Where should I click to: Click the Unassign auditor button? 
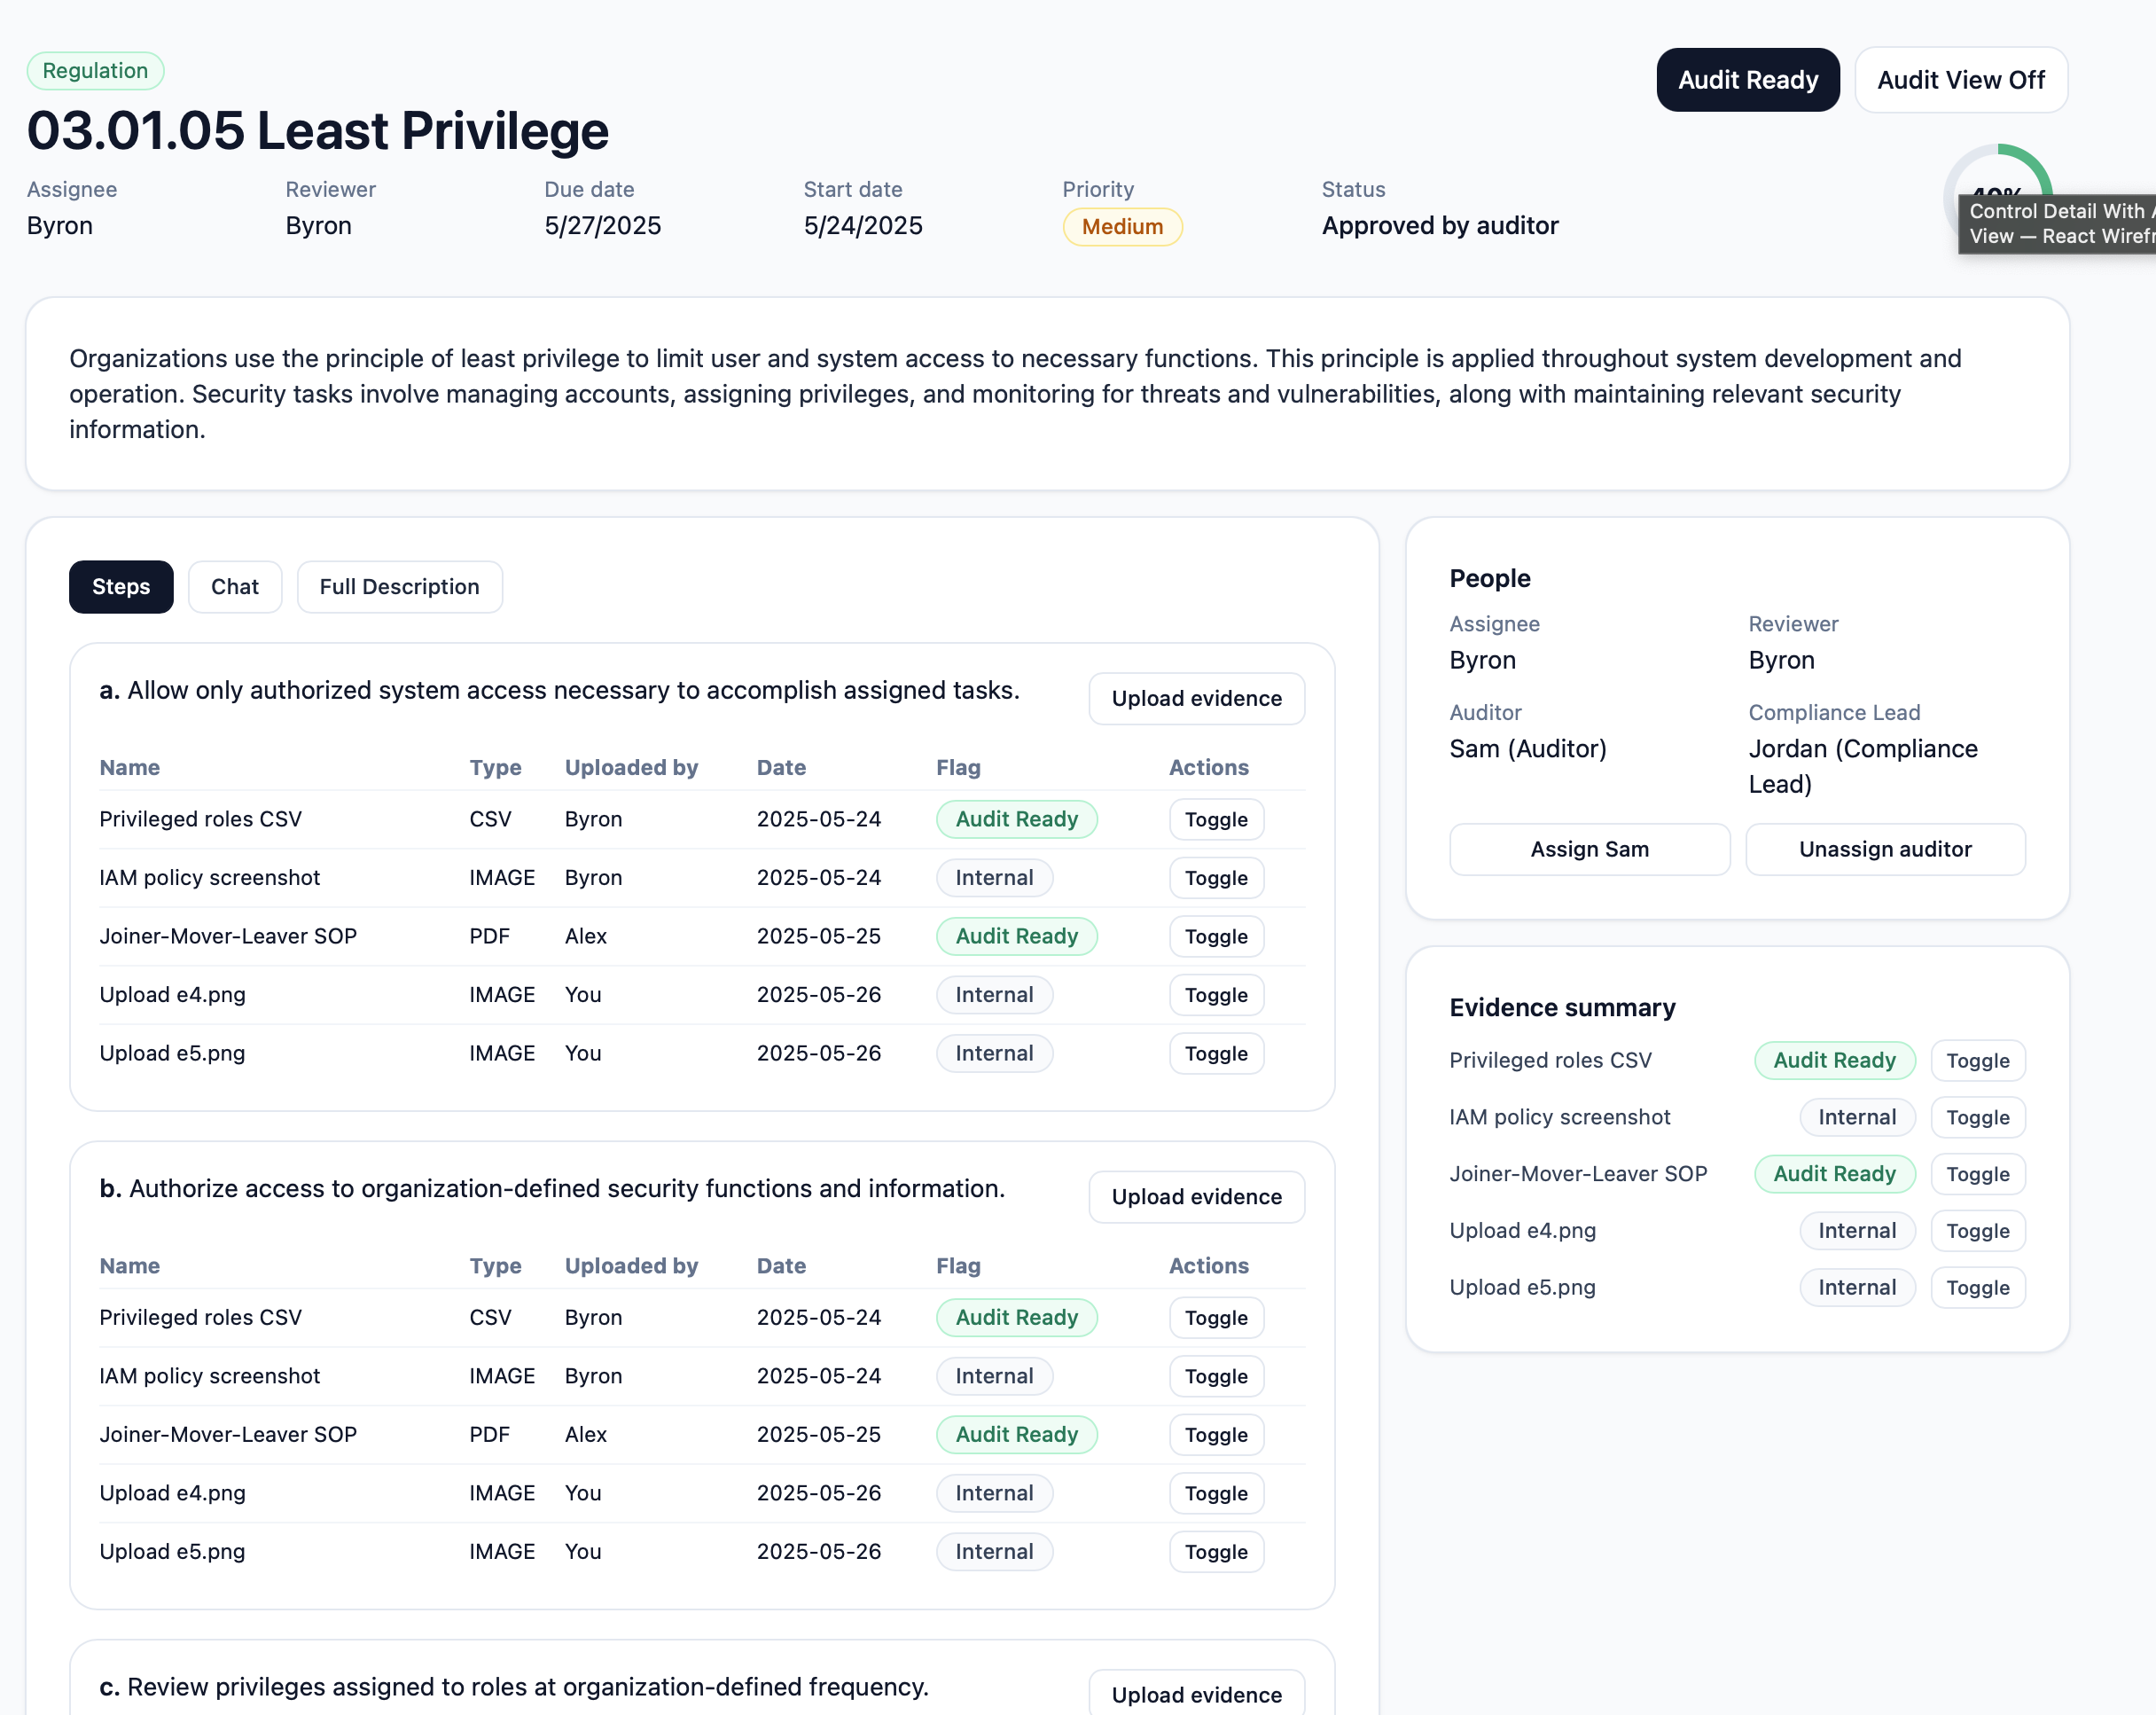coord(1884,849)
